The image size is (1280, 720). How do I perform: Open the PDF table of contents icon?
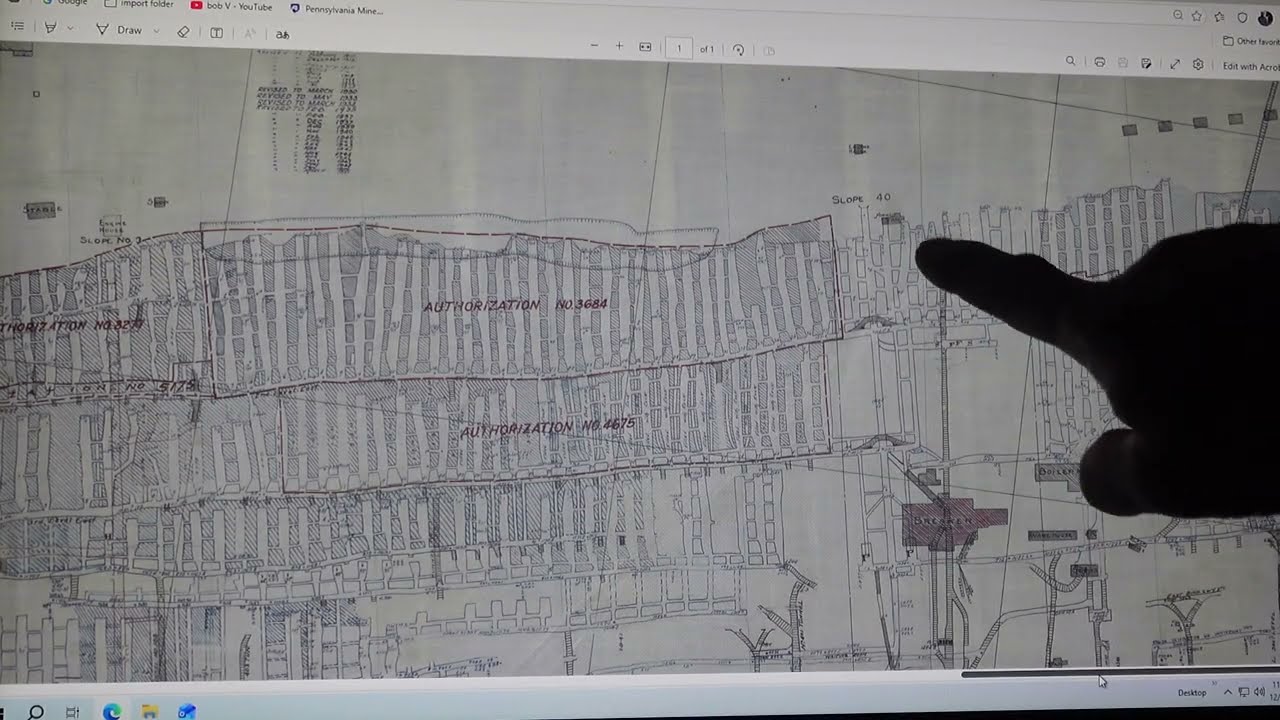(x=17, y=25)
